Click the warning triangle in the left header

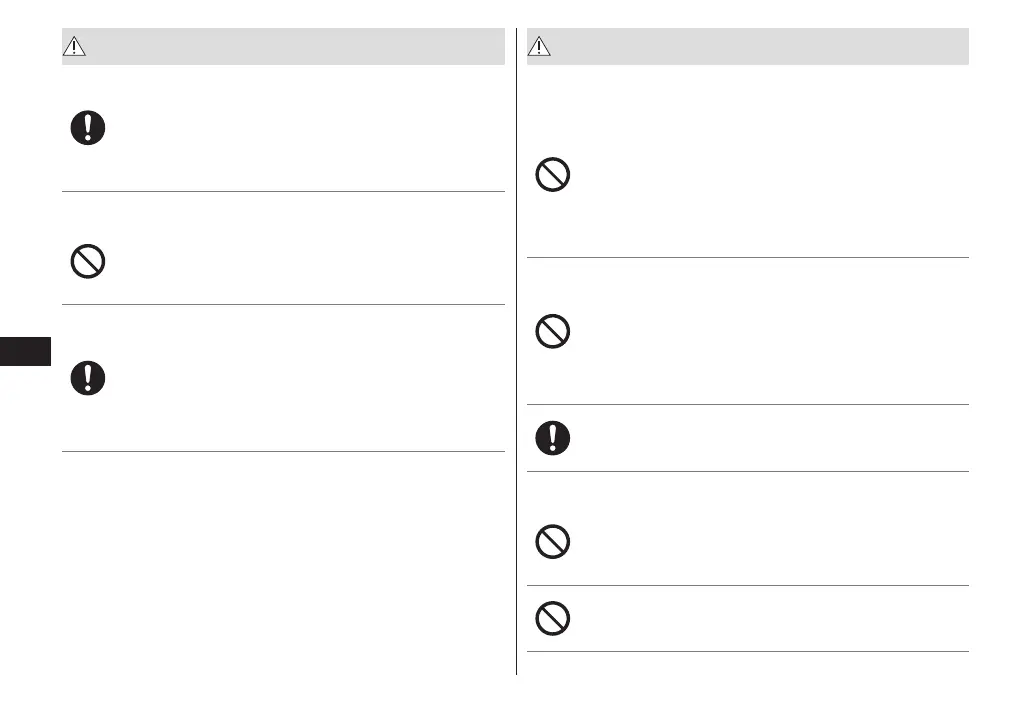pyautogui.click(x=76, y=46)
